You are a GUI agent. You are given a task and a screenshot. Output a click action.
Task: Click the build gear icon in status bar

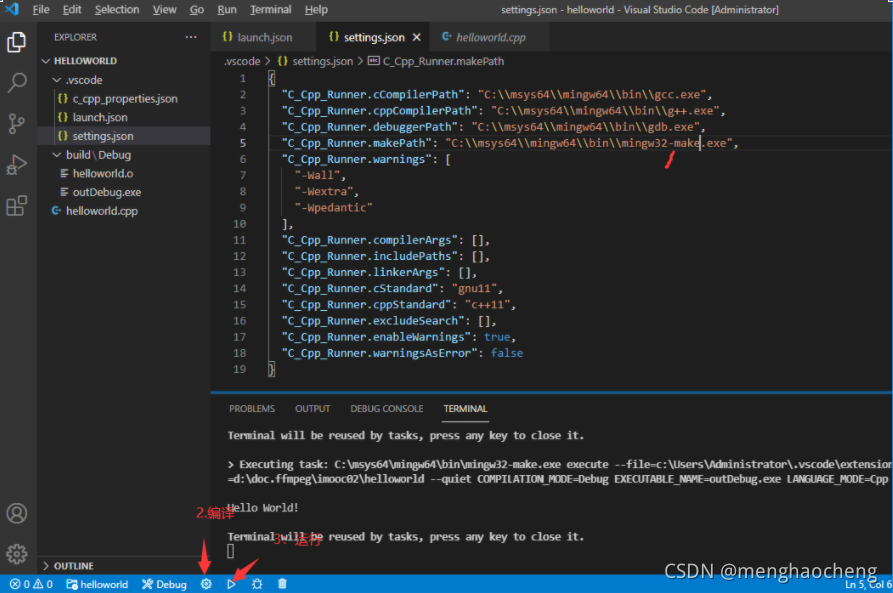tap(206, 584)
